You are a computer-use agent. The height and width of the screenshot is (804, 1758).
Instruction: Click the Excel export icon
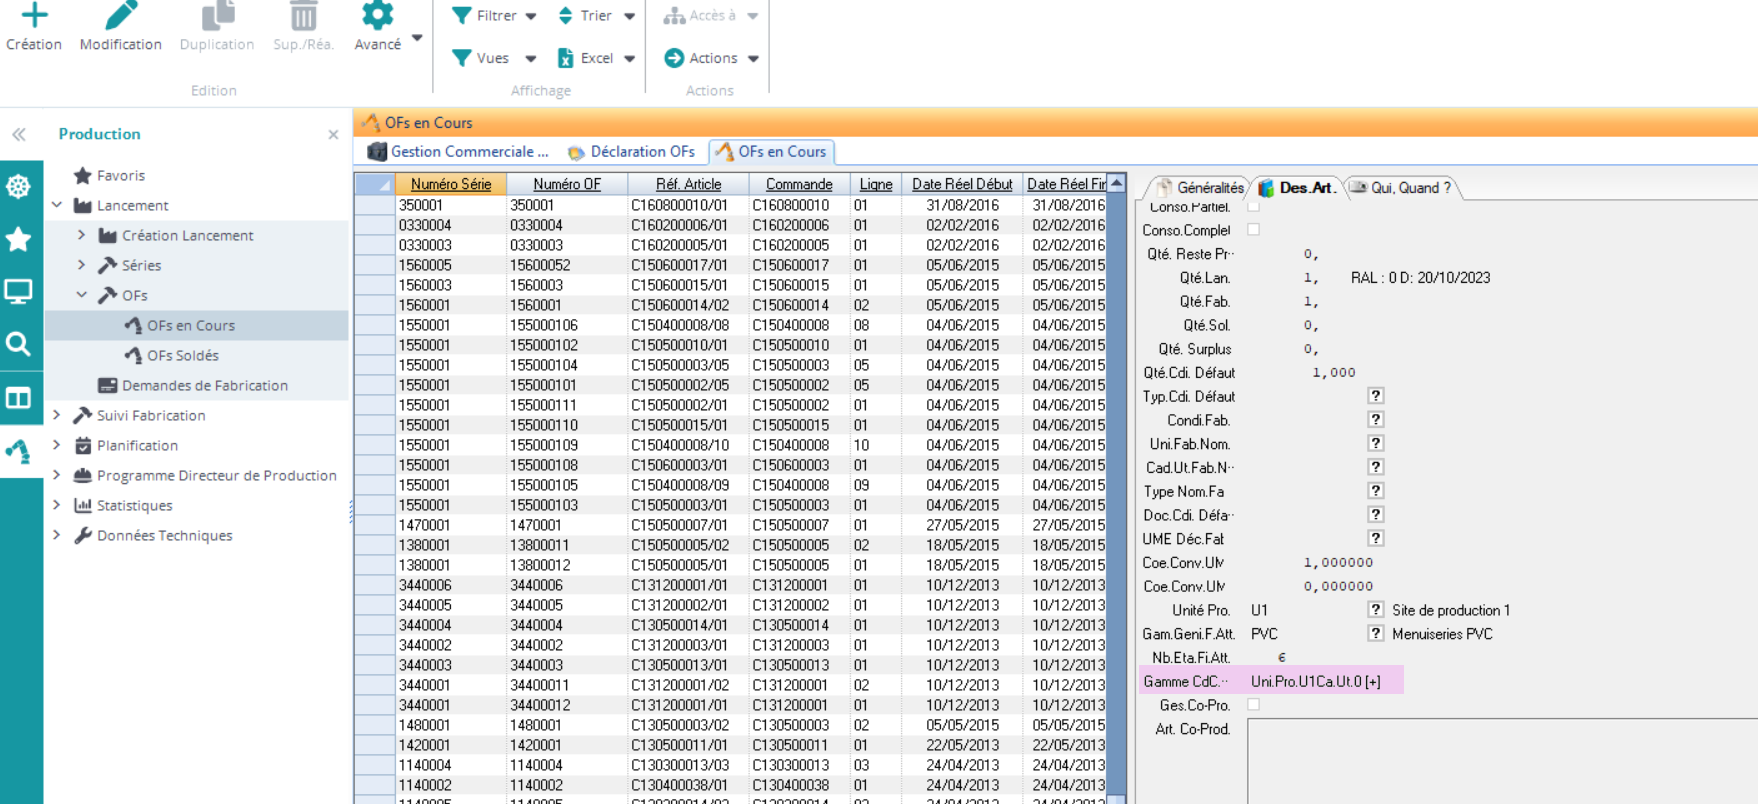566,58
